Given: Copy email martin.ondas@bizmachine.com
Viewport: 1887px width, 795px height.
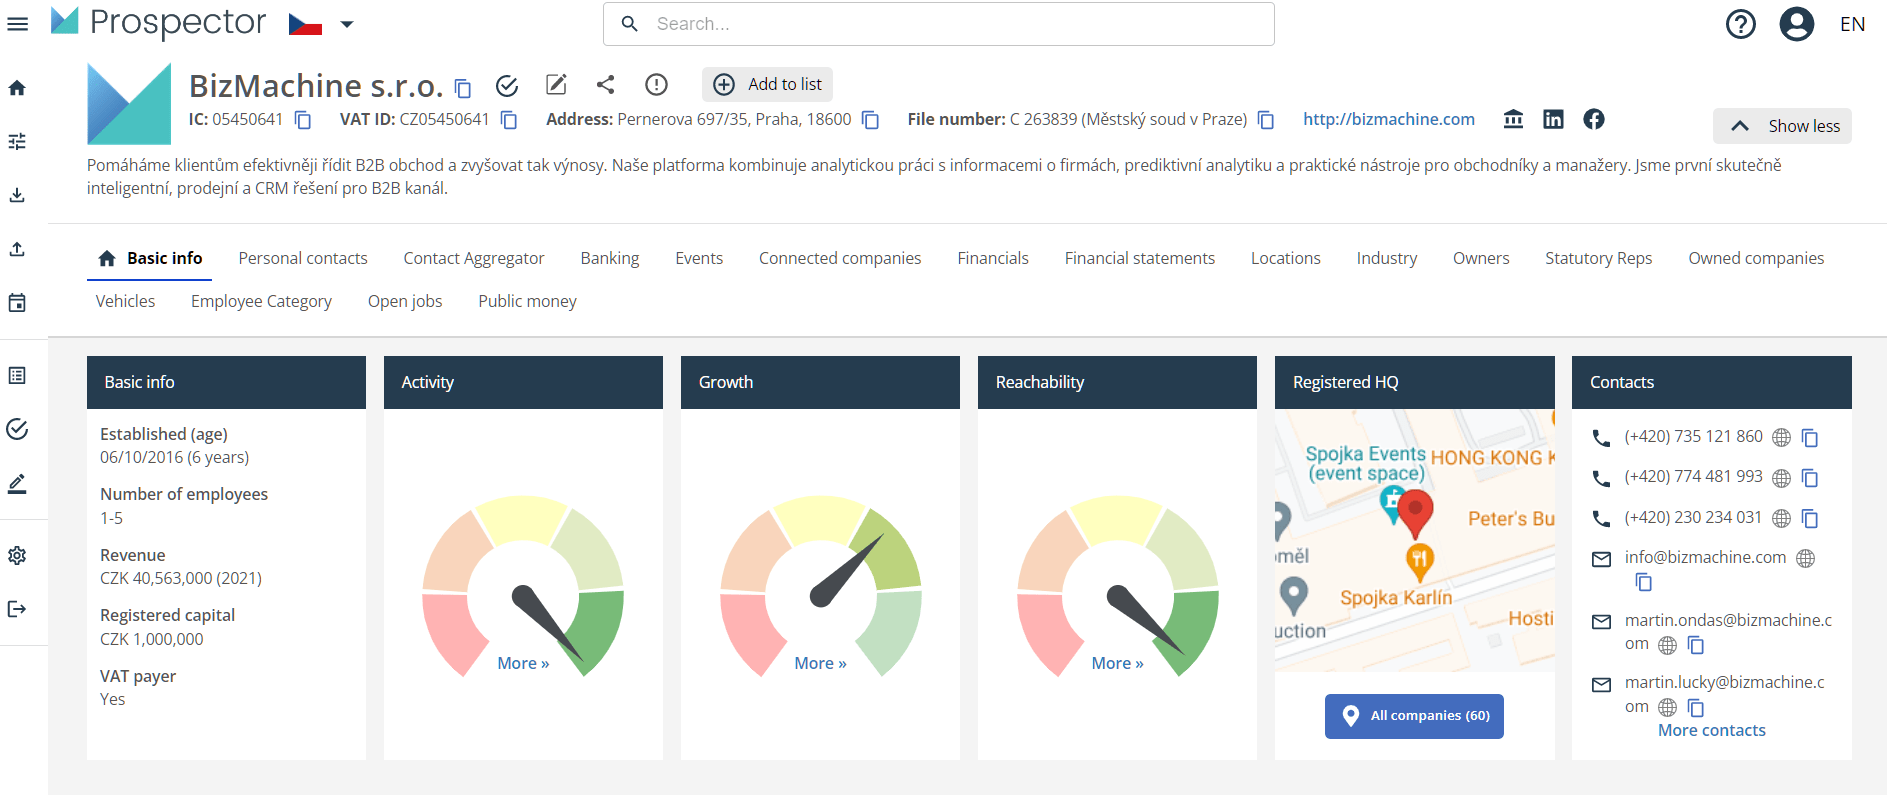Looking at the screenshot, I should tap(1696, 645).
